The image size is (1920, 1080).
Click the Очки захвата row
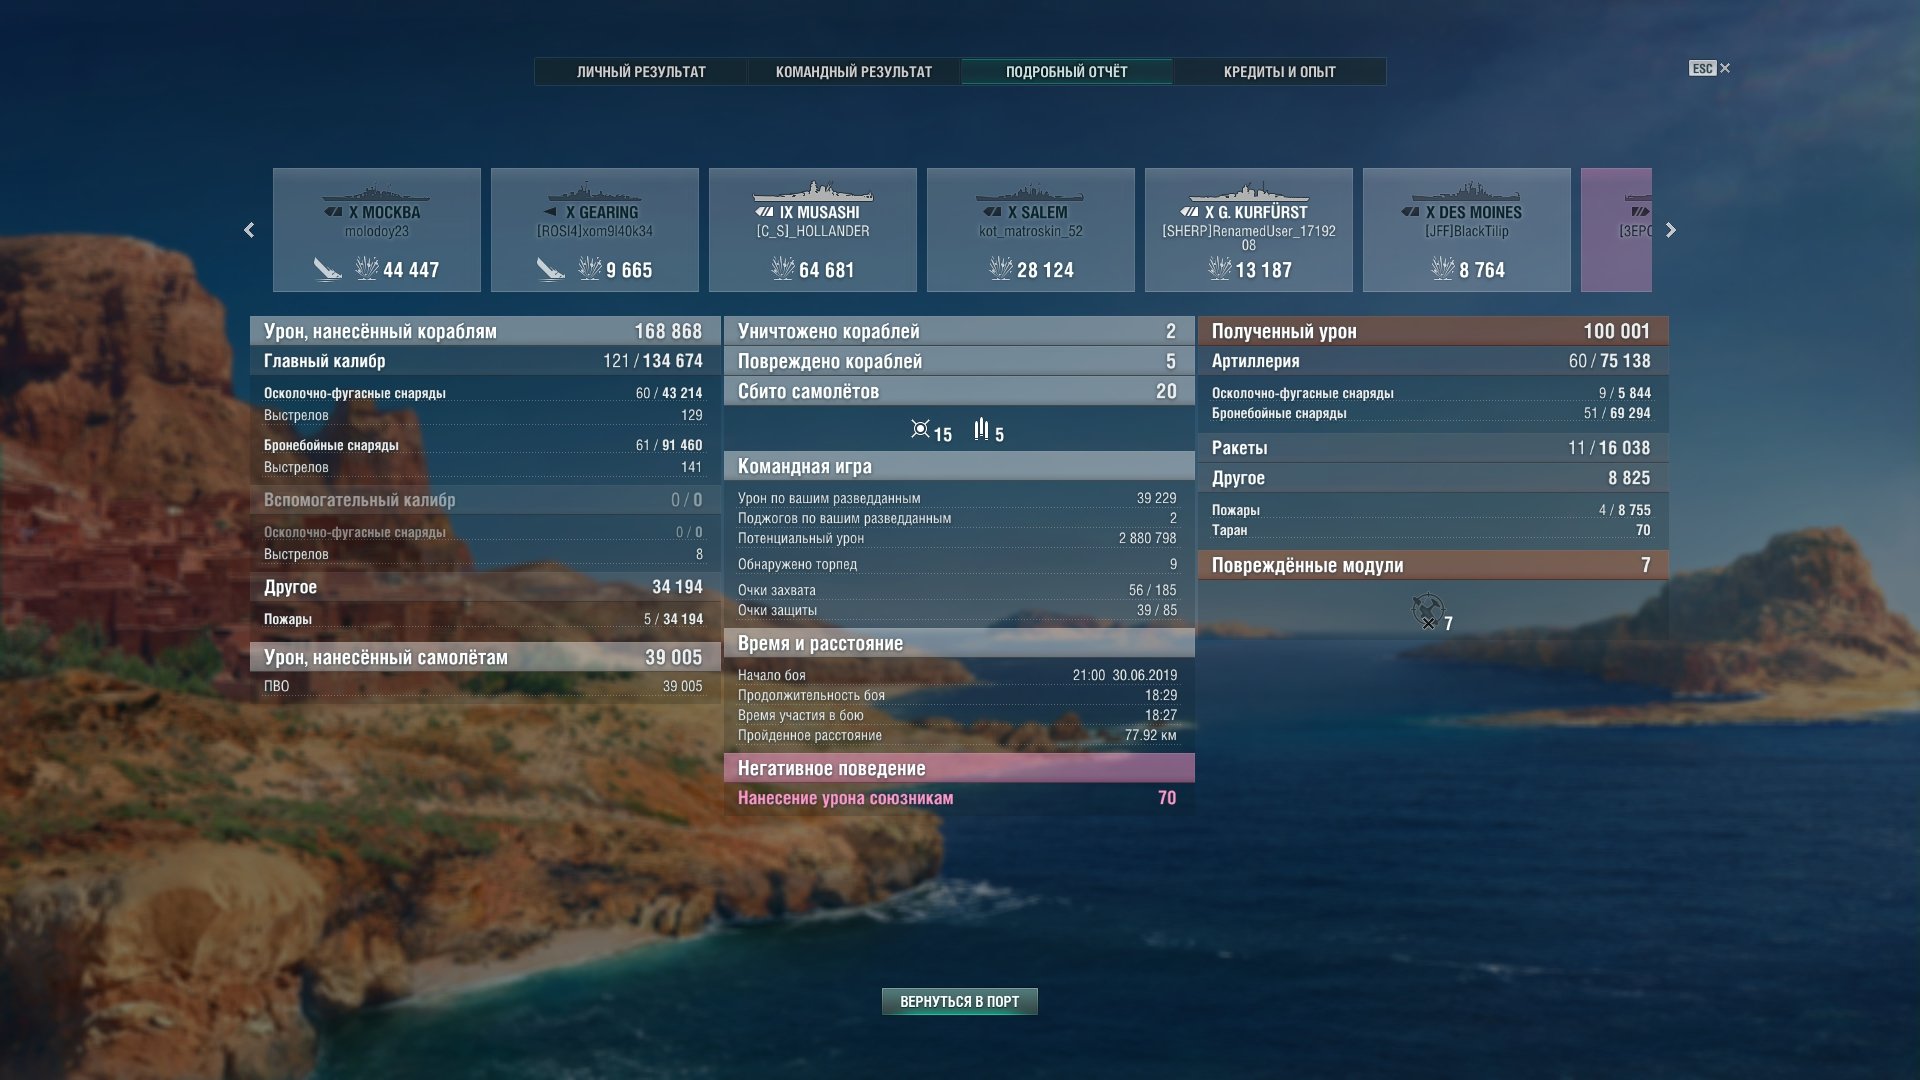[959, 590]
